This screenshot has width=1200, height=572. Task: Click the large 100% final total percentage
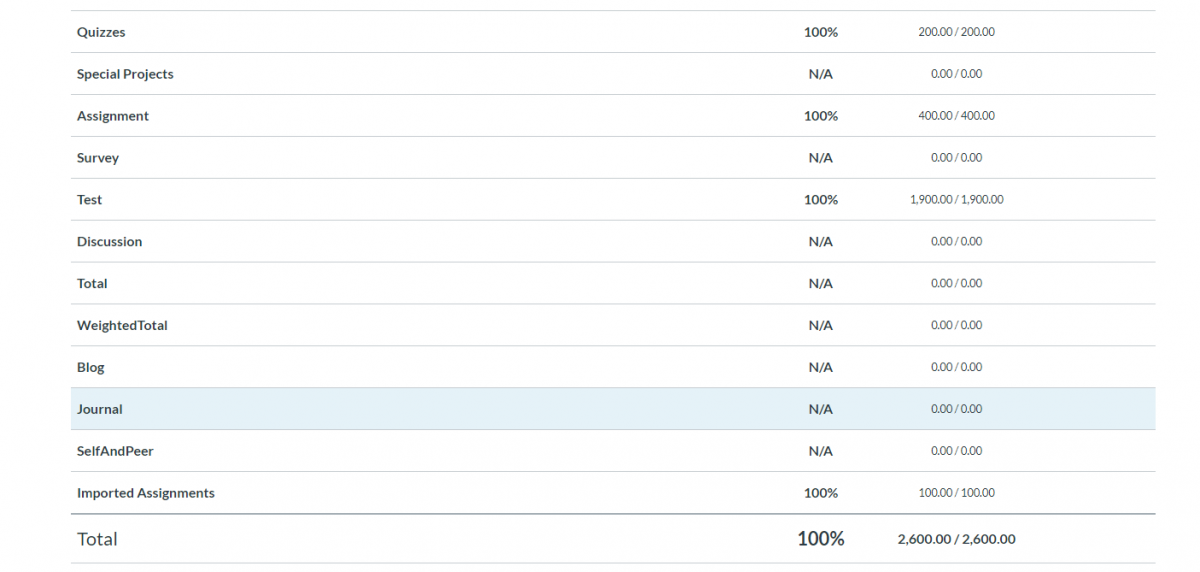tap(821, 539)
